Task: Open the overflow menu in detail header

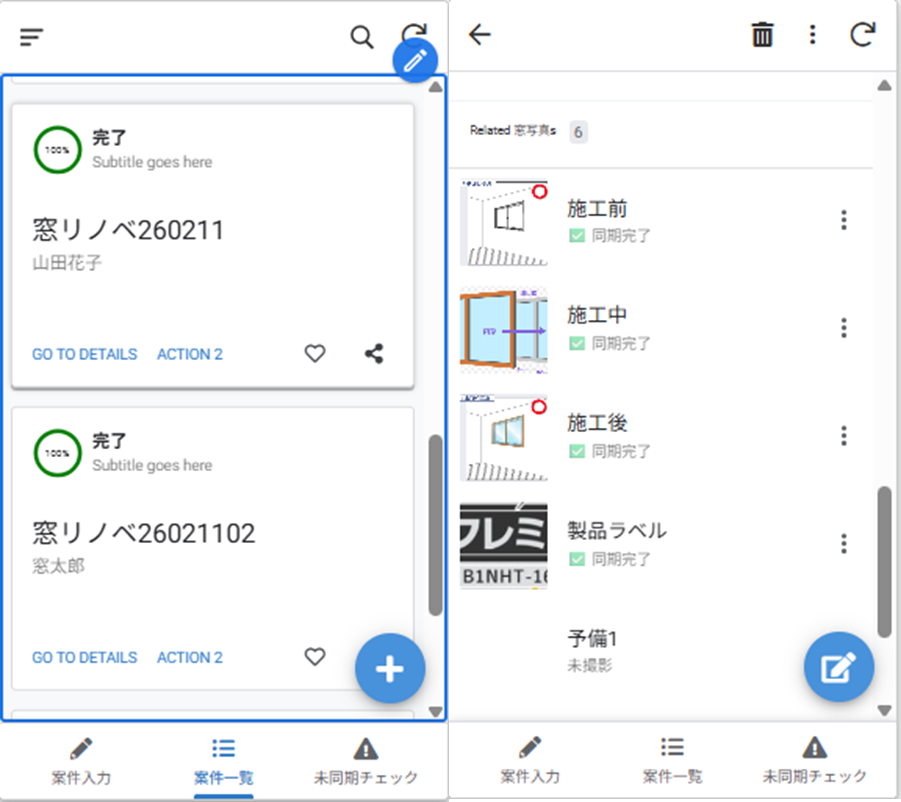Action: pos(812,35)
